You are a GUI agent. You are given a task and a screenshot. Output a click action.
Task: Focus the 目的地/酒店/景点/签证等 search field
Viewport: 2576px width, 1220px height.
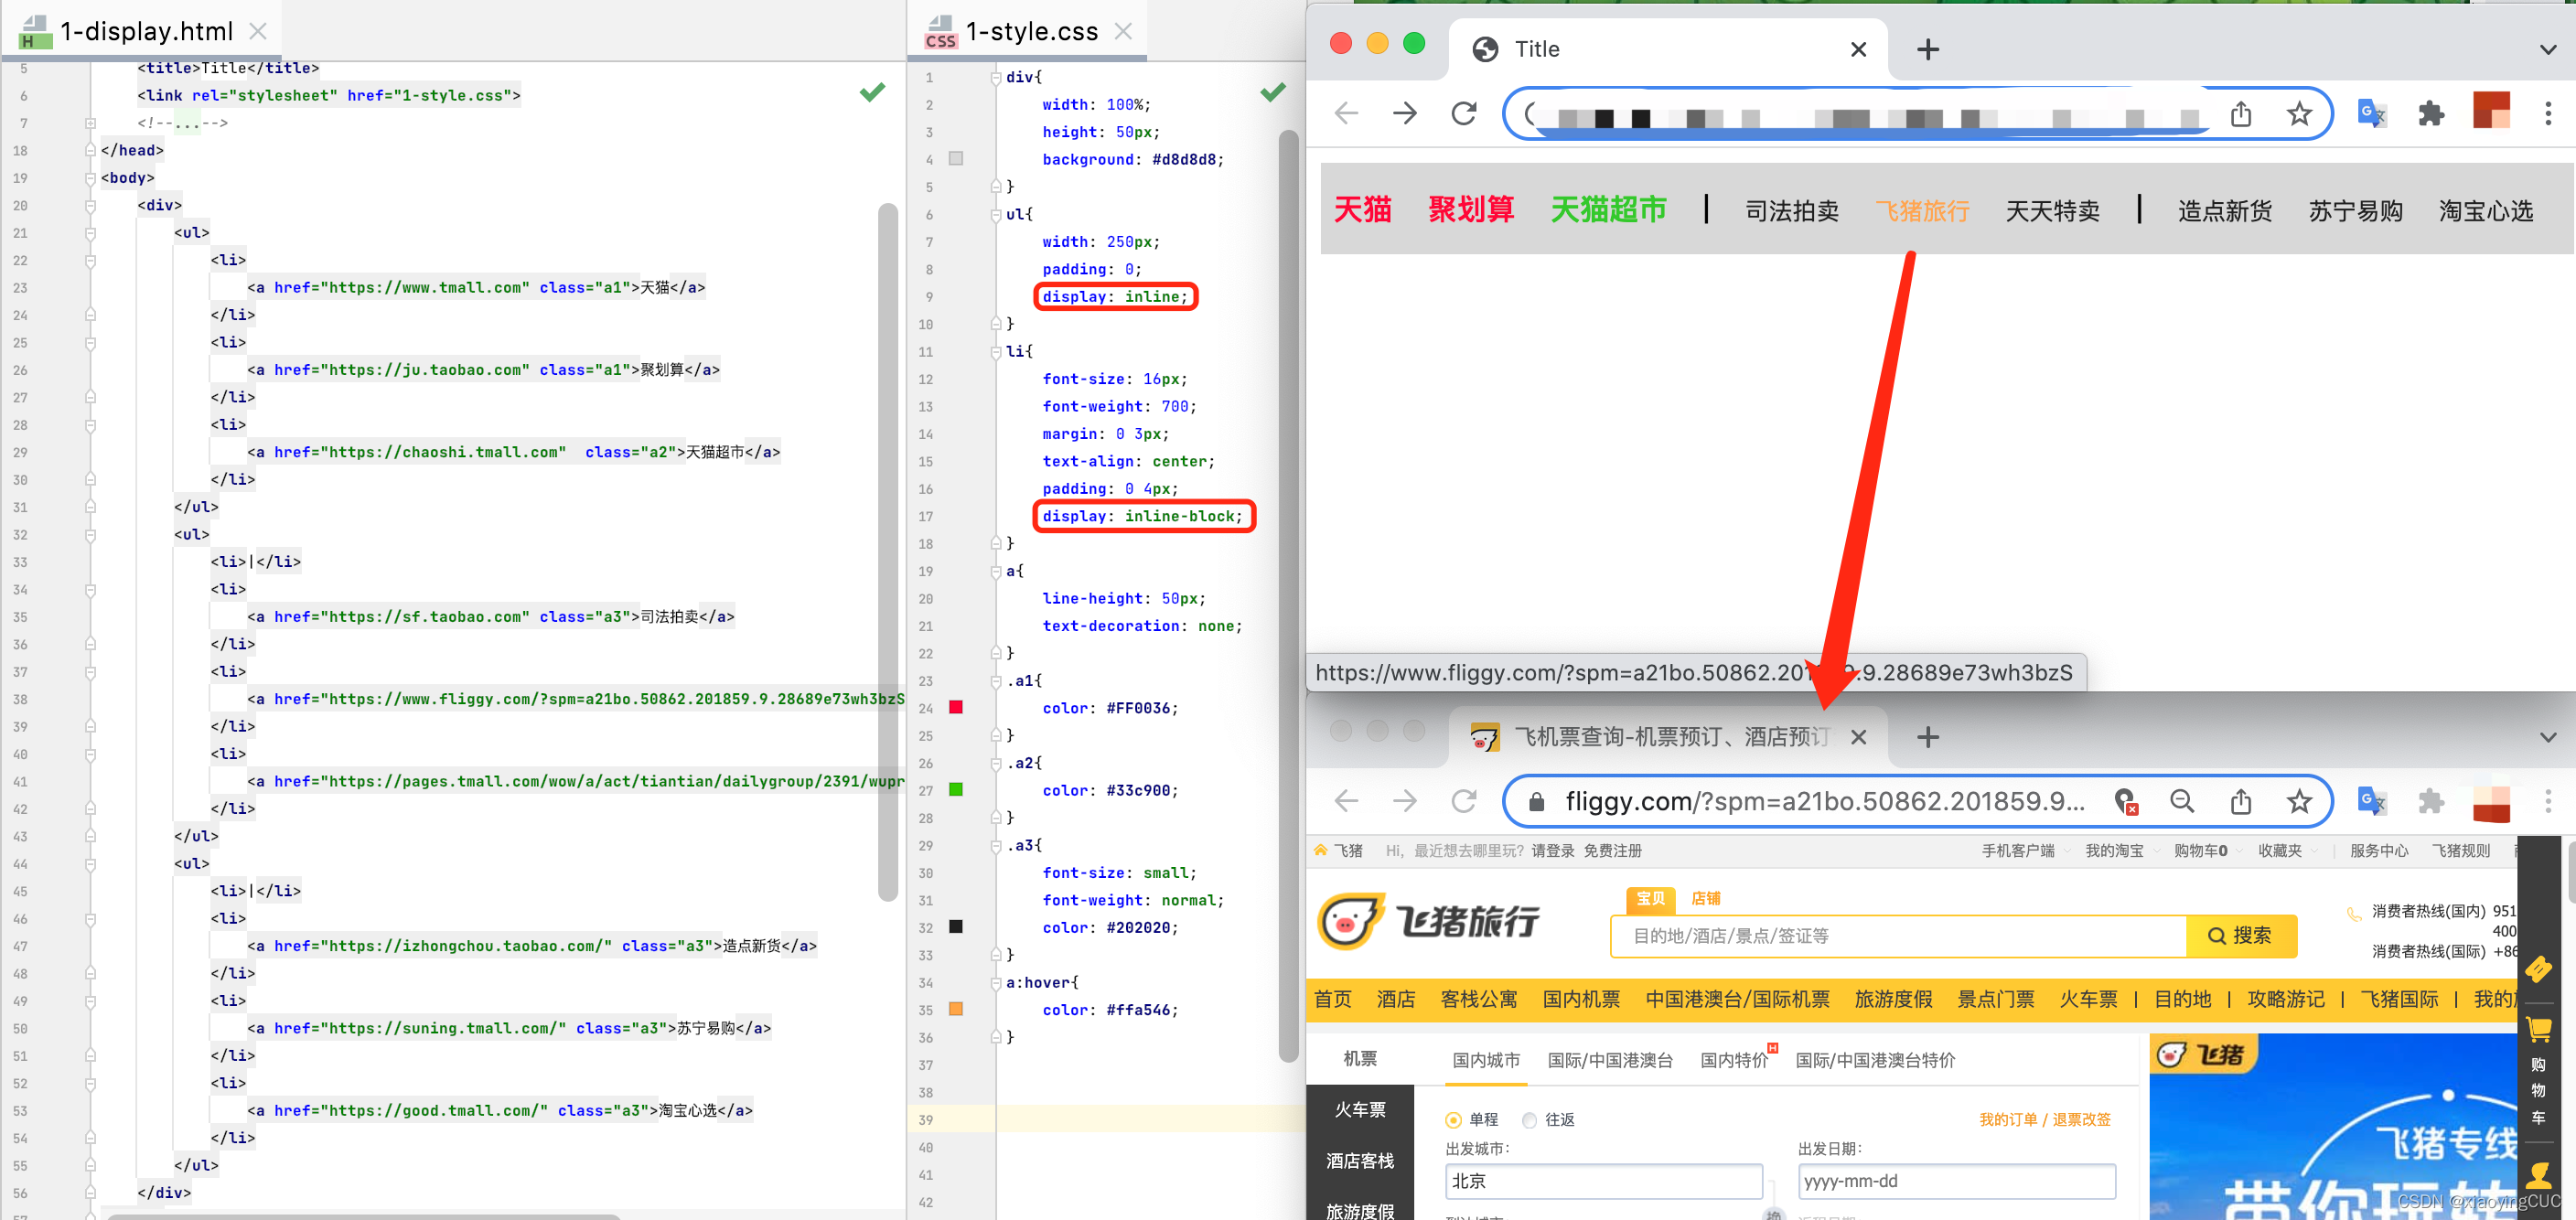coord(1898,936)
